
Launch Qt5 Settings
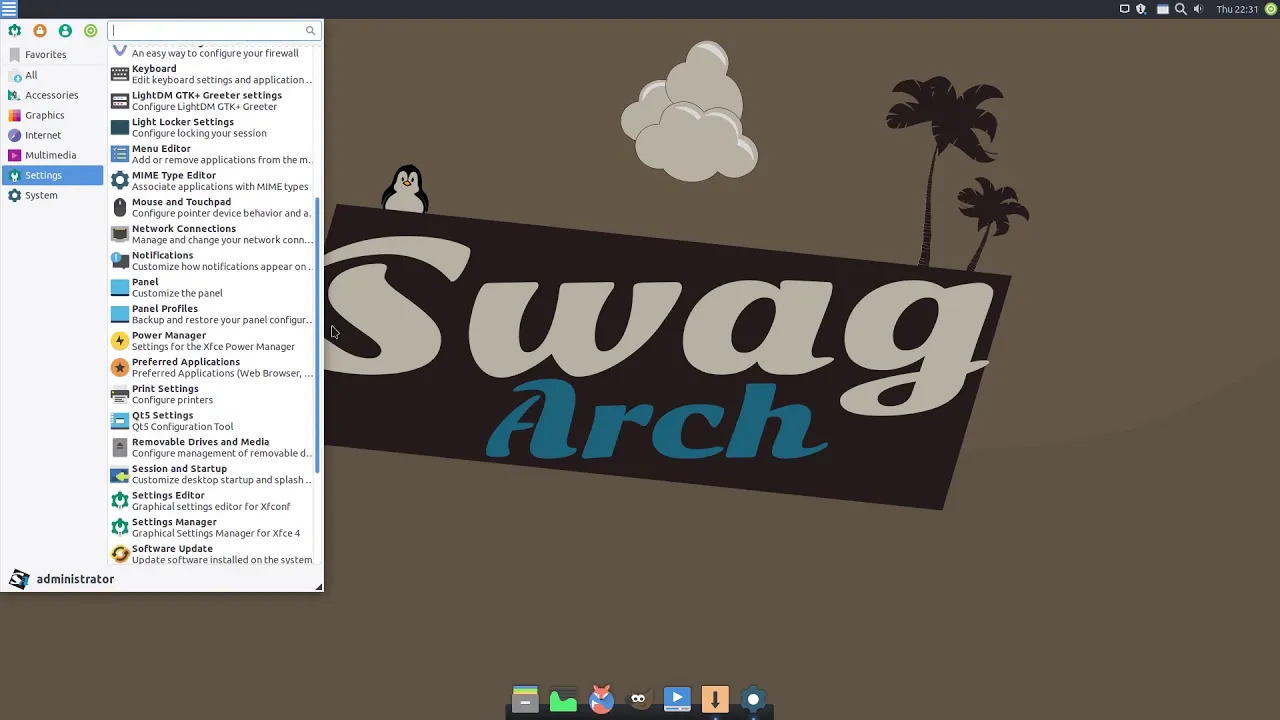[x=211, y=421]
